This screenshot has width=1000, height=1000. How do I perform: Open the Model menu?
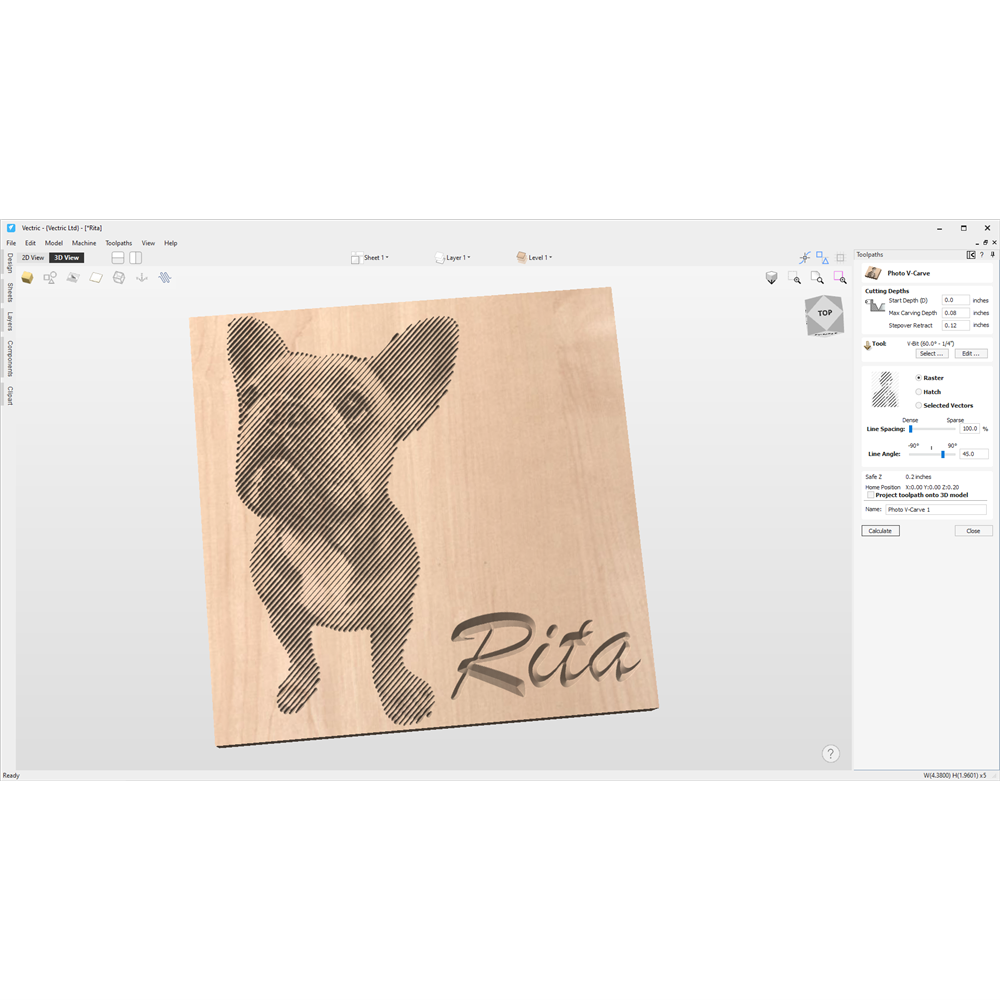click(54, 243)
